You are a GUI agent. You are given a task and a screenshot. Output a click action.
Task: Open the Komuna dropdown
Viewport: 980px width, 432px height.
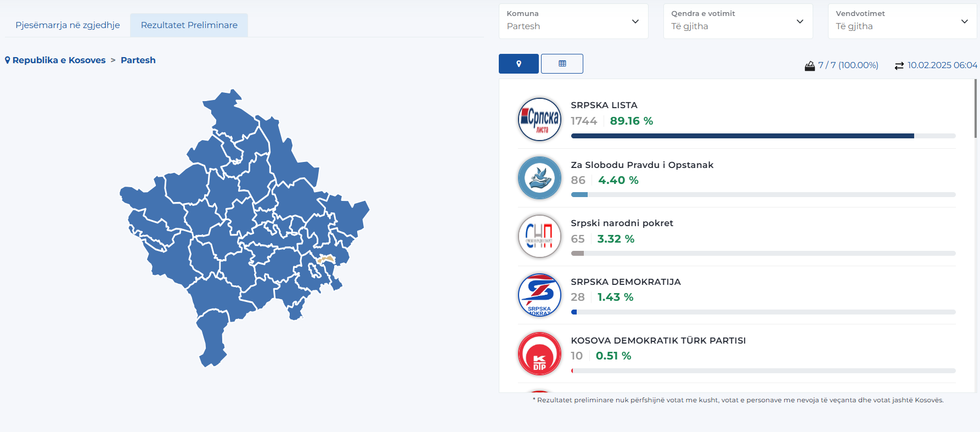tap(574, 20)
